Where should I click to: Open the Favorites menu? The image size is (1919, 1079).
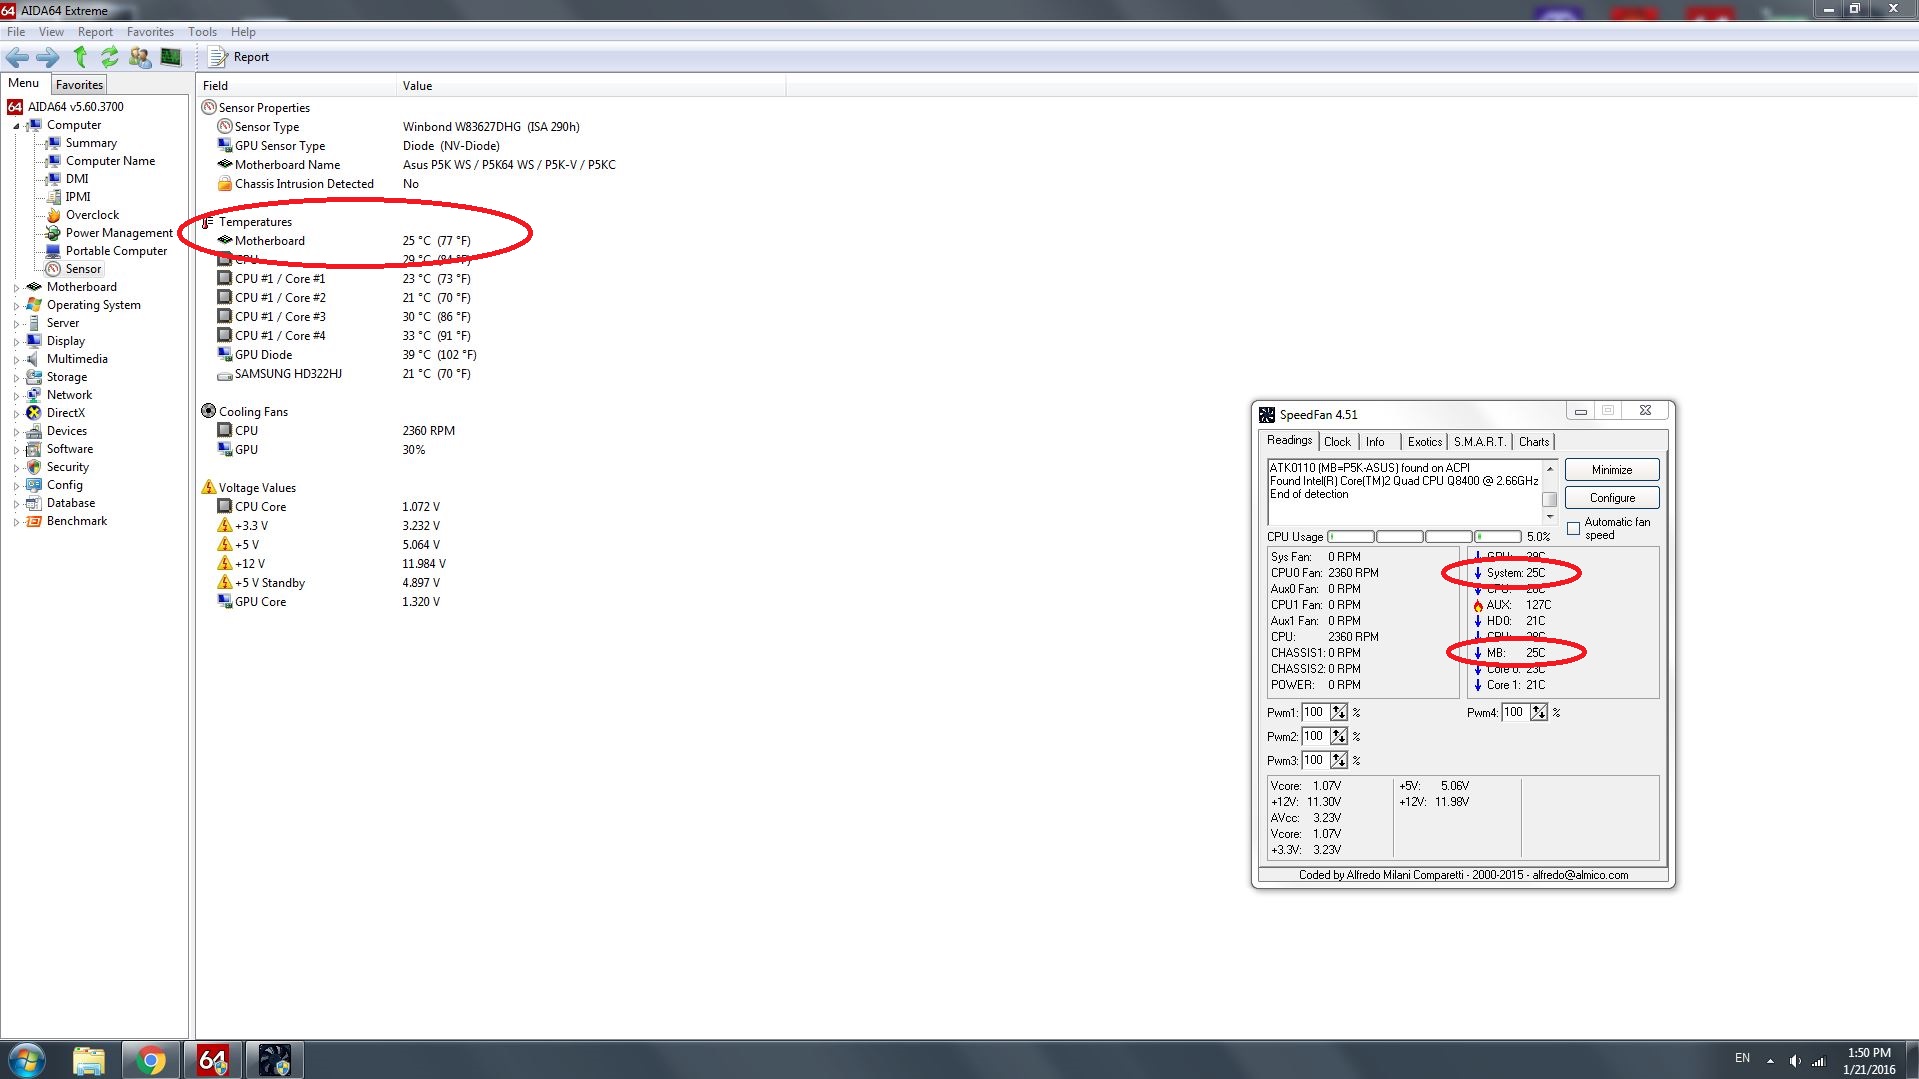click(x=150, y=32)
